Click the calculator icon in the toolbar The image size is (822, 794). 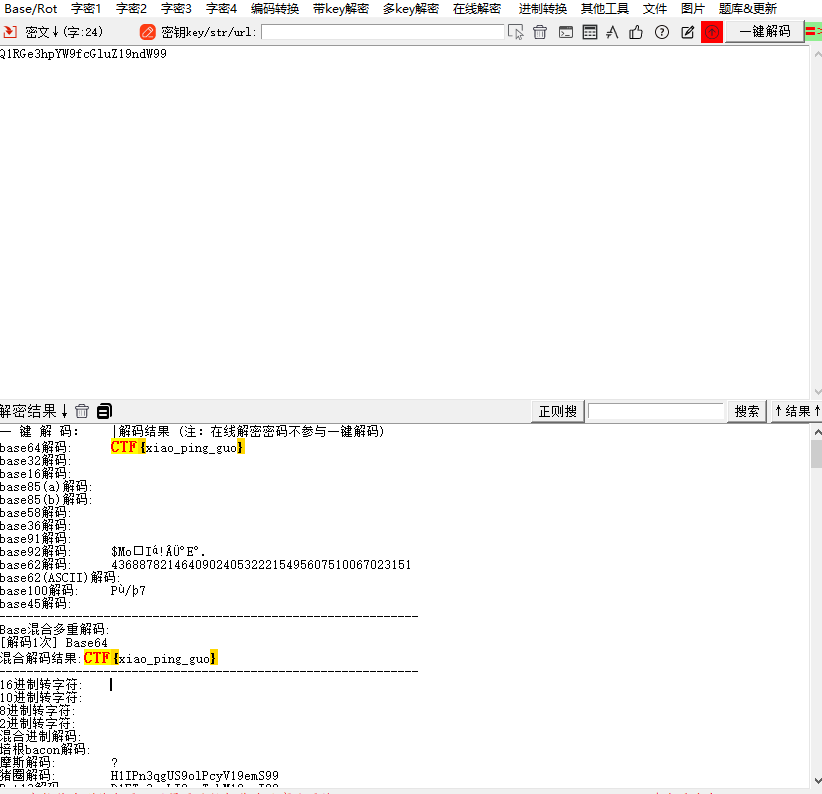click(x=591, y=32)
